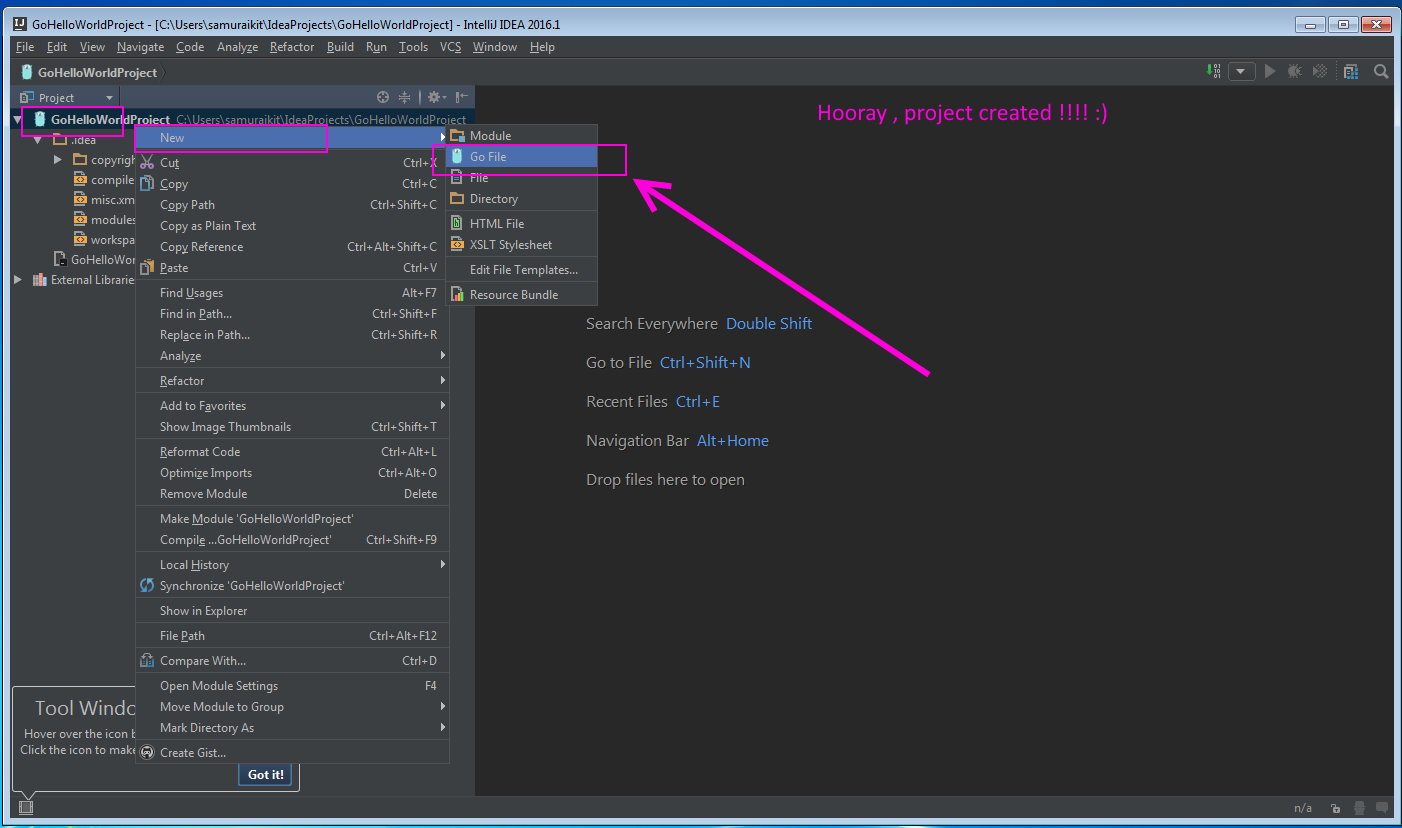Choose Directory in New submenu

pos(521,199)
